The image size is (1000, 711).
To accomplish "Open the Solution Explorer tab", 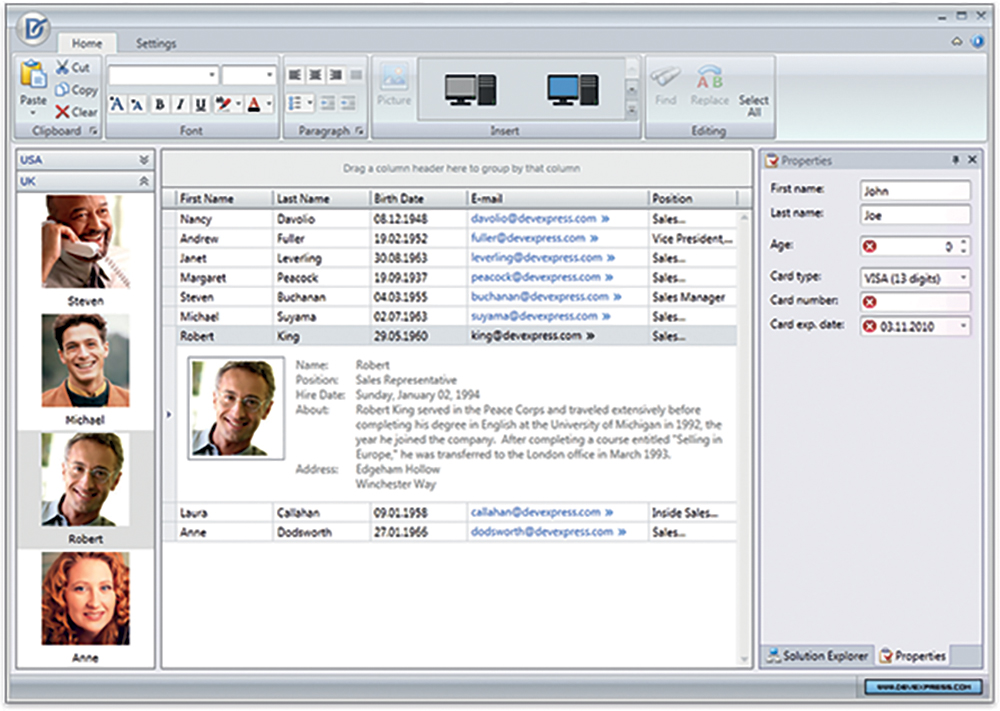I will click(817, 656).
